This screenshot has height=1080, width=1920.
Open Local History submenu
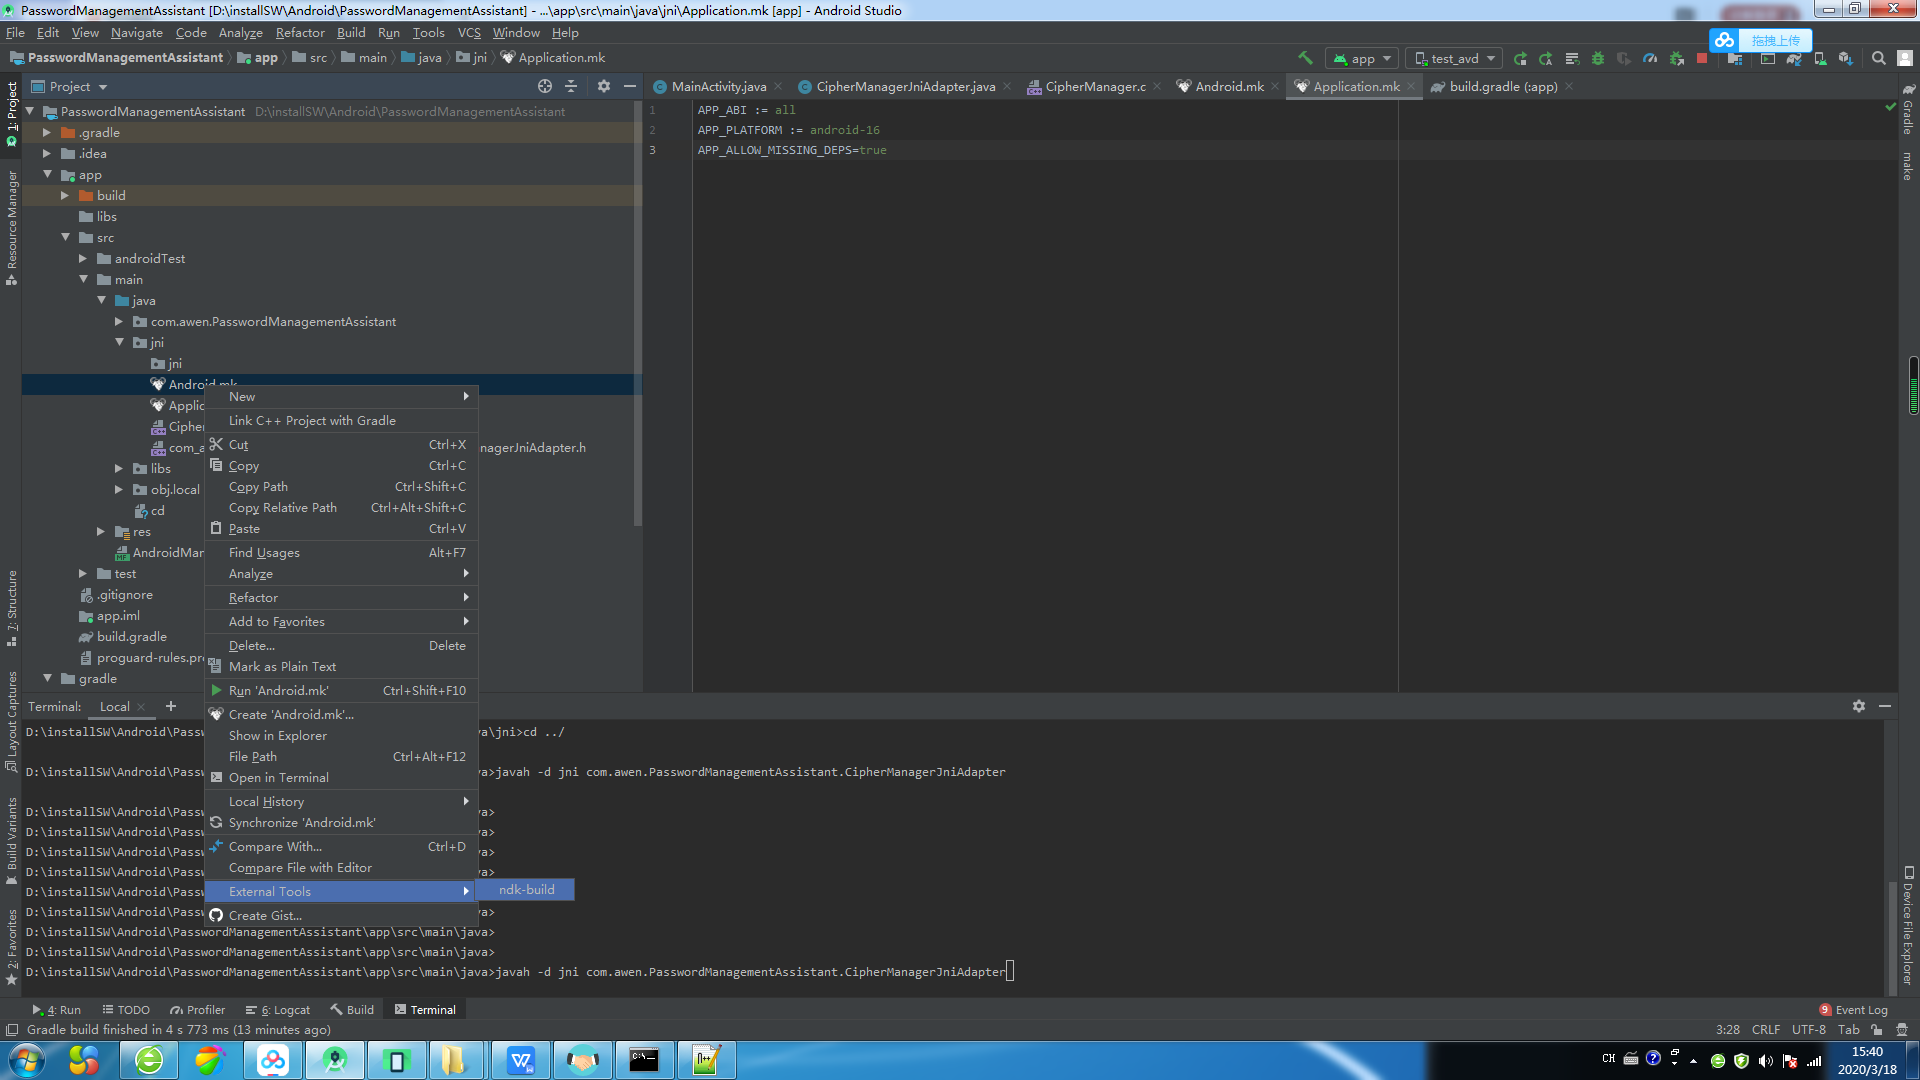point(340,801)
